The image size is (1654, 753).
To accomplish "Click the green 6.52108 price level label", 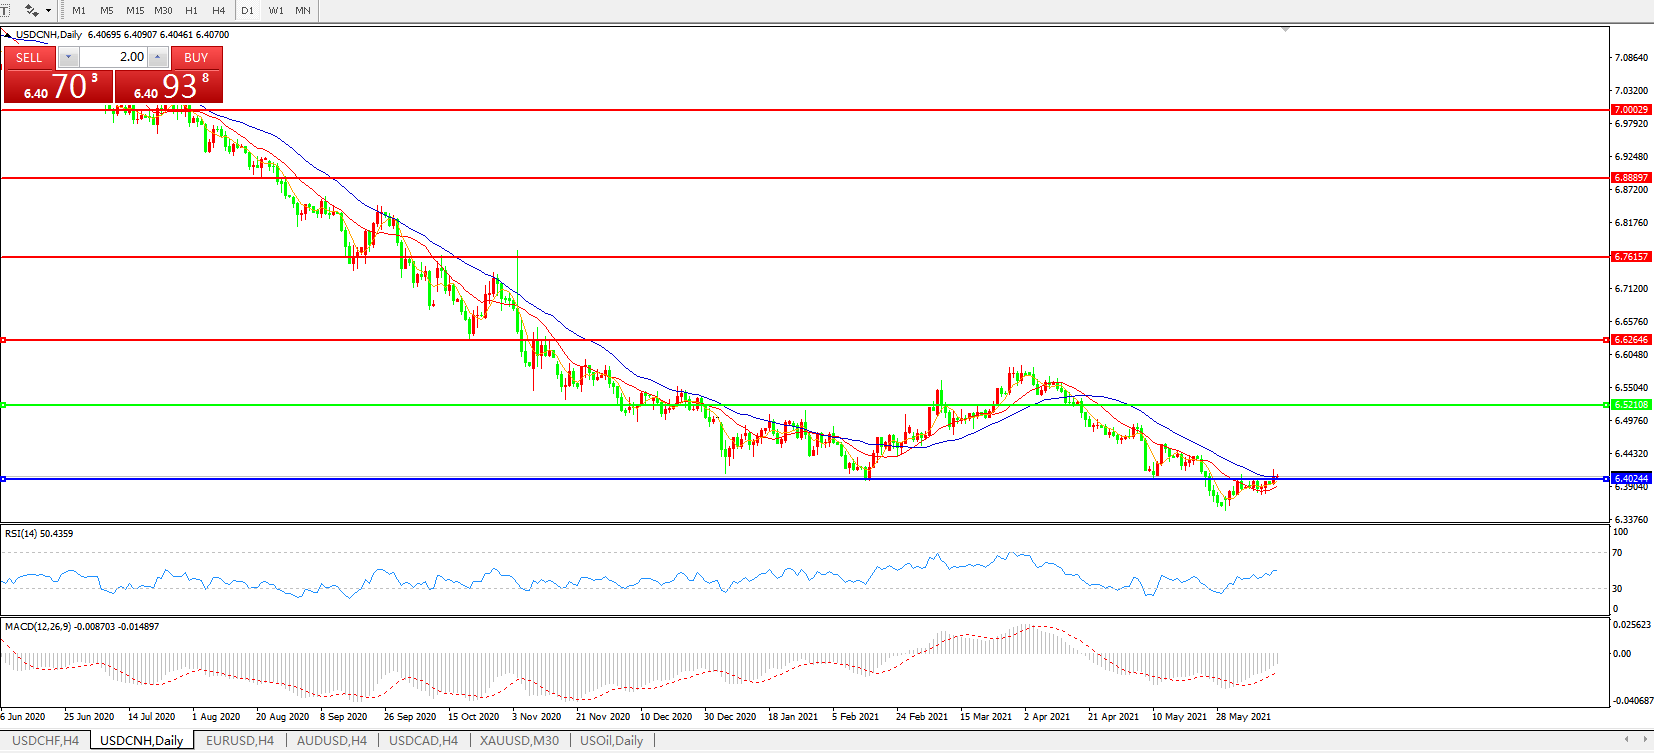I will 1631,405.
